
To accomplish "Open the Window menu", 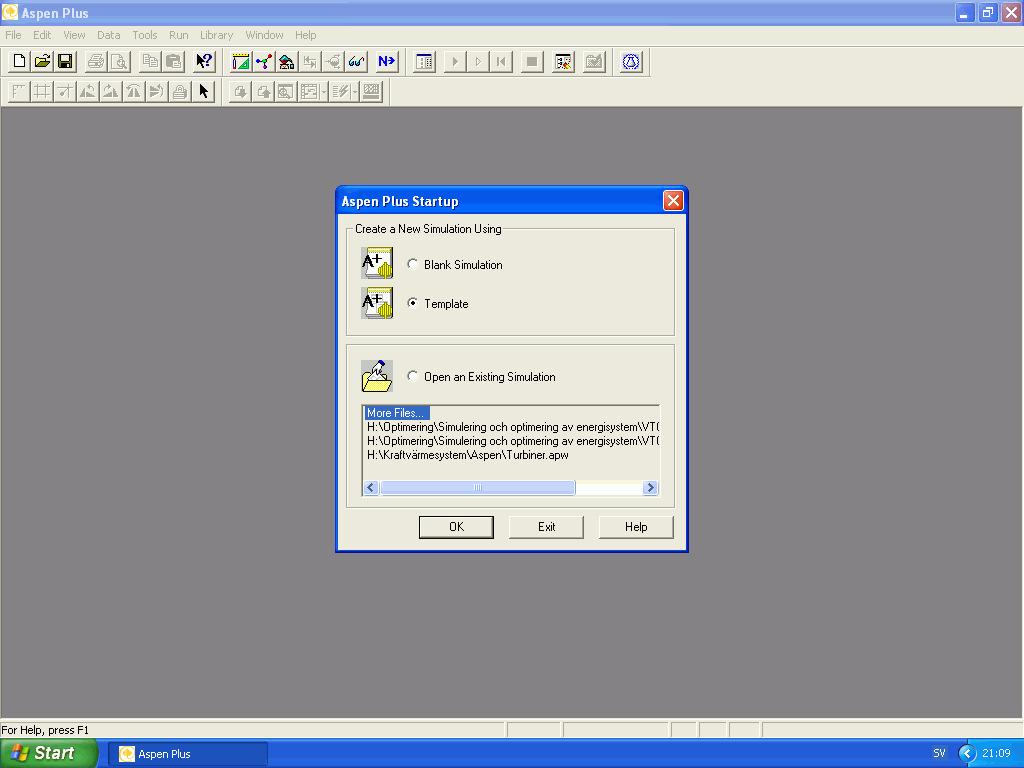I will tap(264, 35).
